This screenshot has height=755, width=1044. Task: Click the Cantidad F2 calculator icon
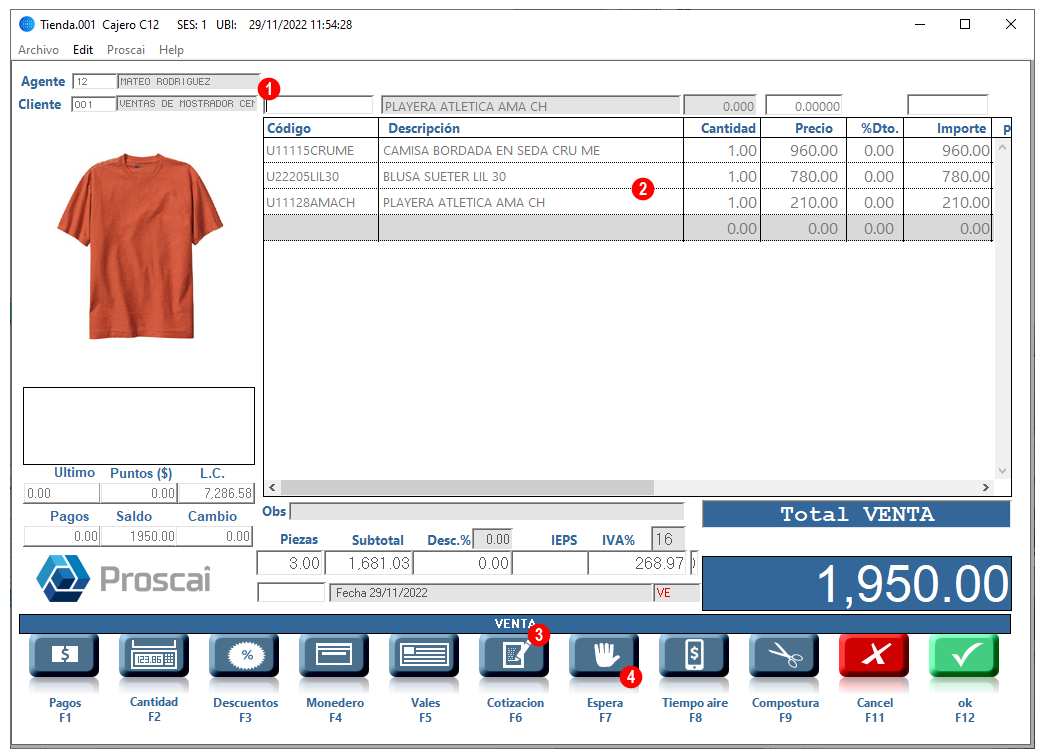click(154, 656)
